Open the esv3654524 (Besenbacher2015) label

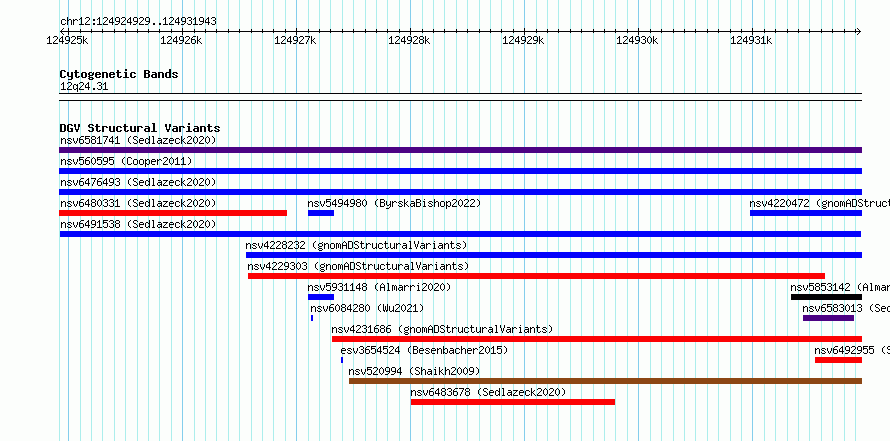[424, 350]
